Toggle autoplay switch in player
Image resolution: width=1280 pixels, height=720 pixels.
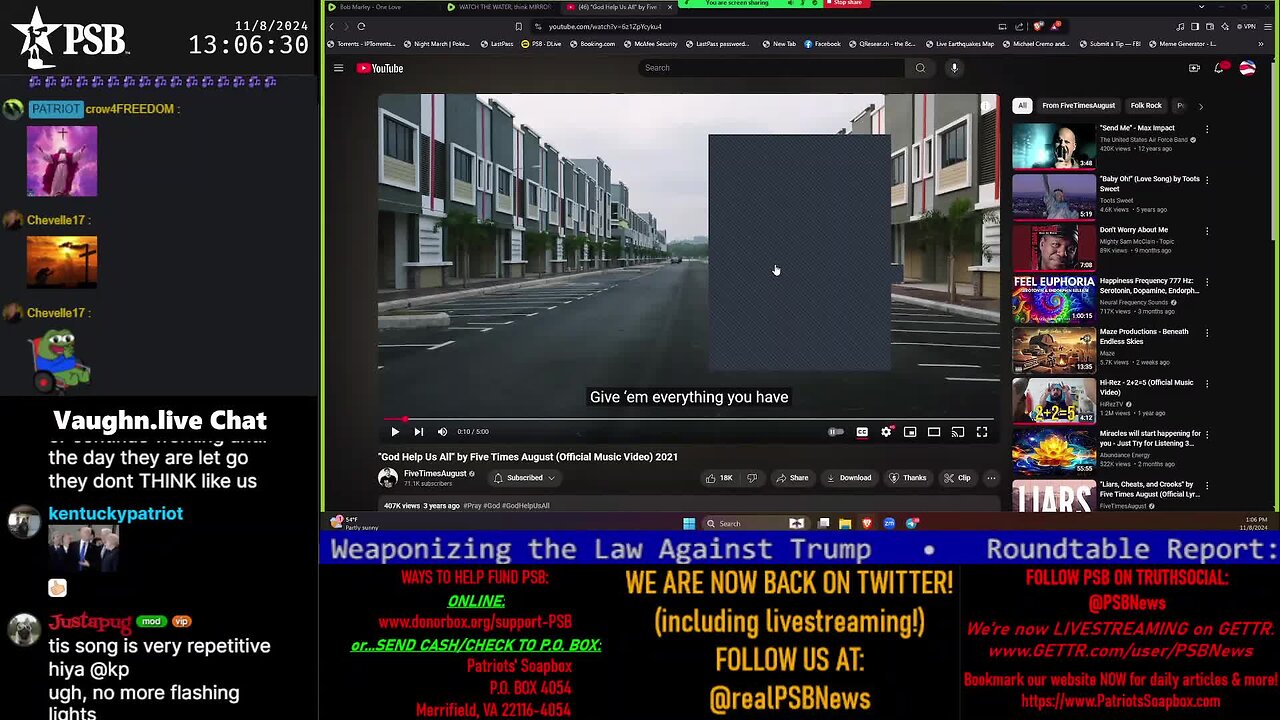click(836, 432)
